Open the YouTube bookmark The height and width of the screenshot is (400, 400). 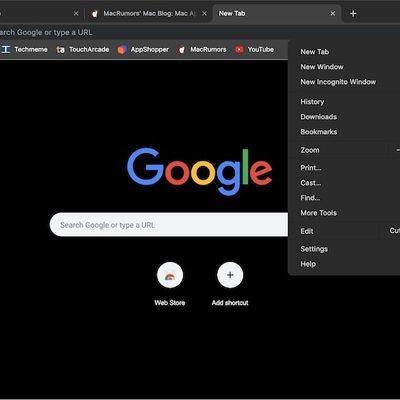255,50
